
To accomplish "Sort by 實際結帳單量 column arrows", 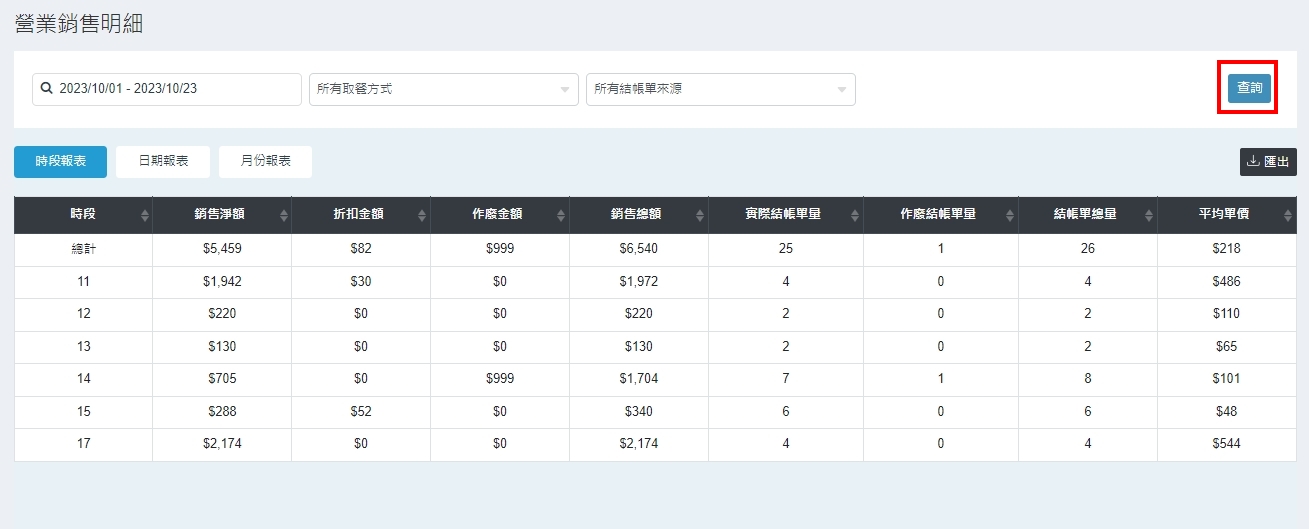I will coord(856,215).
